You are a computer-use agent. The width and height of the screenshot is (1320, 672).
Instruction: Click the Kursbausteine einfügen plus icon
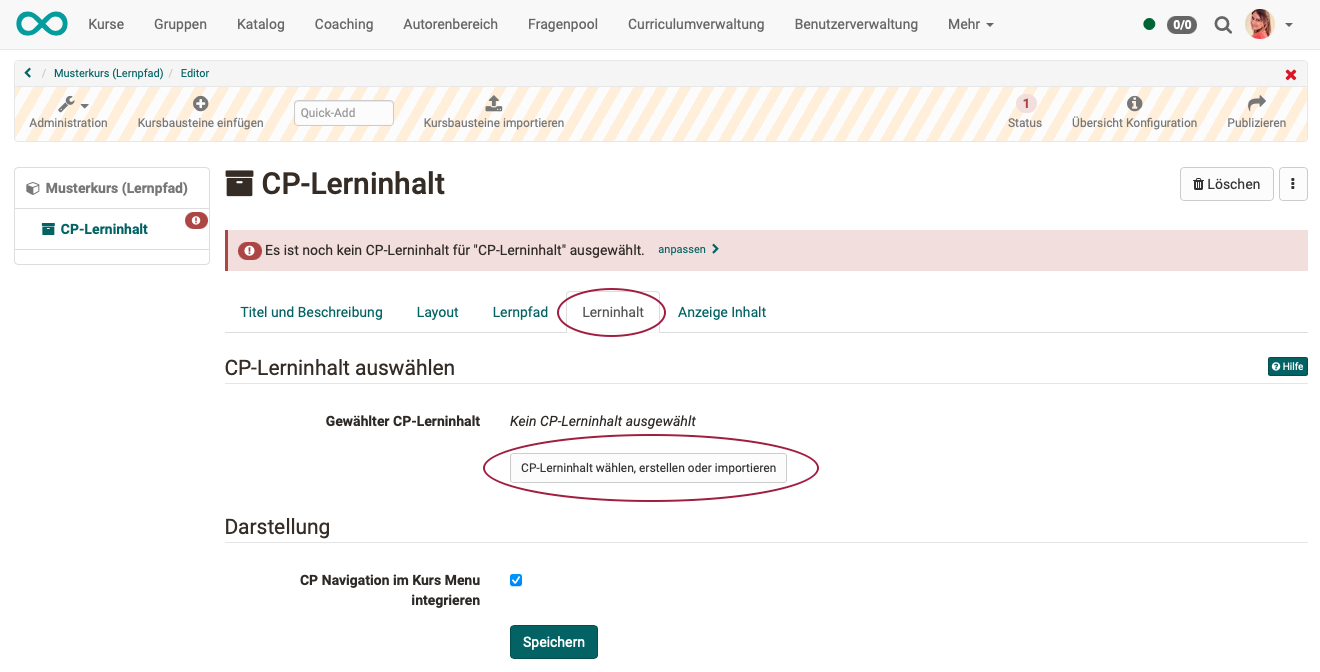[x=200, y=101]
